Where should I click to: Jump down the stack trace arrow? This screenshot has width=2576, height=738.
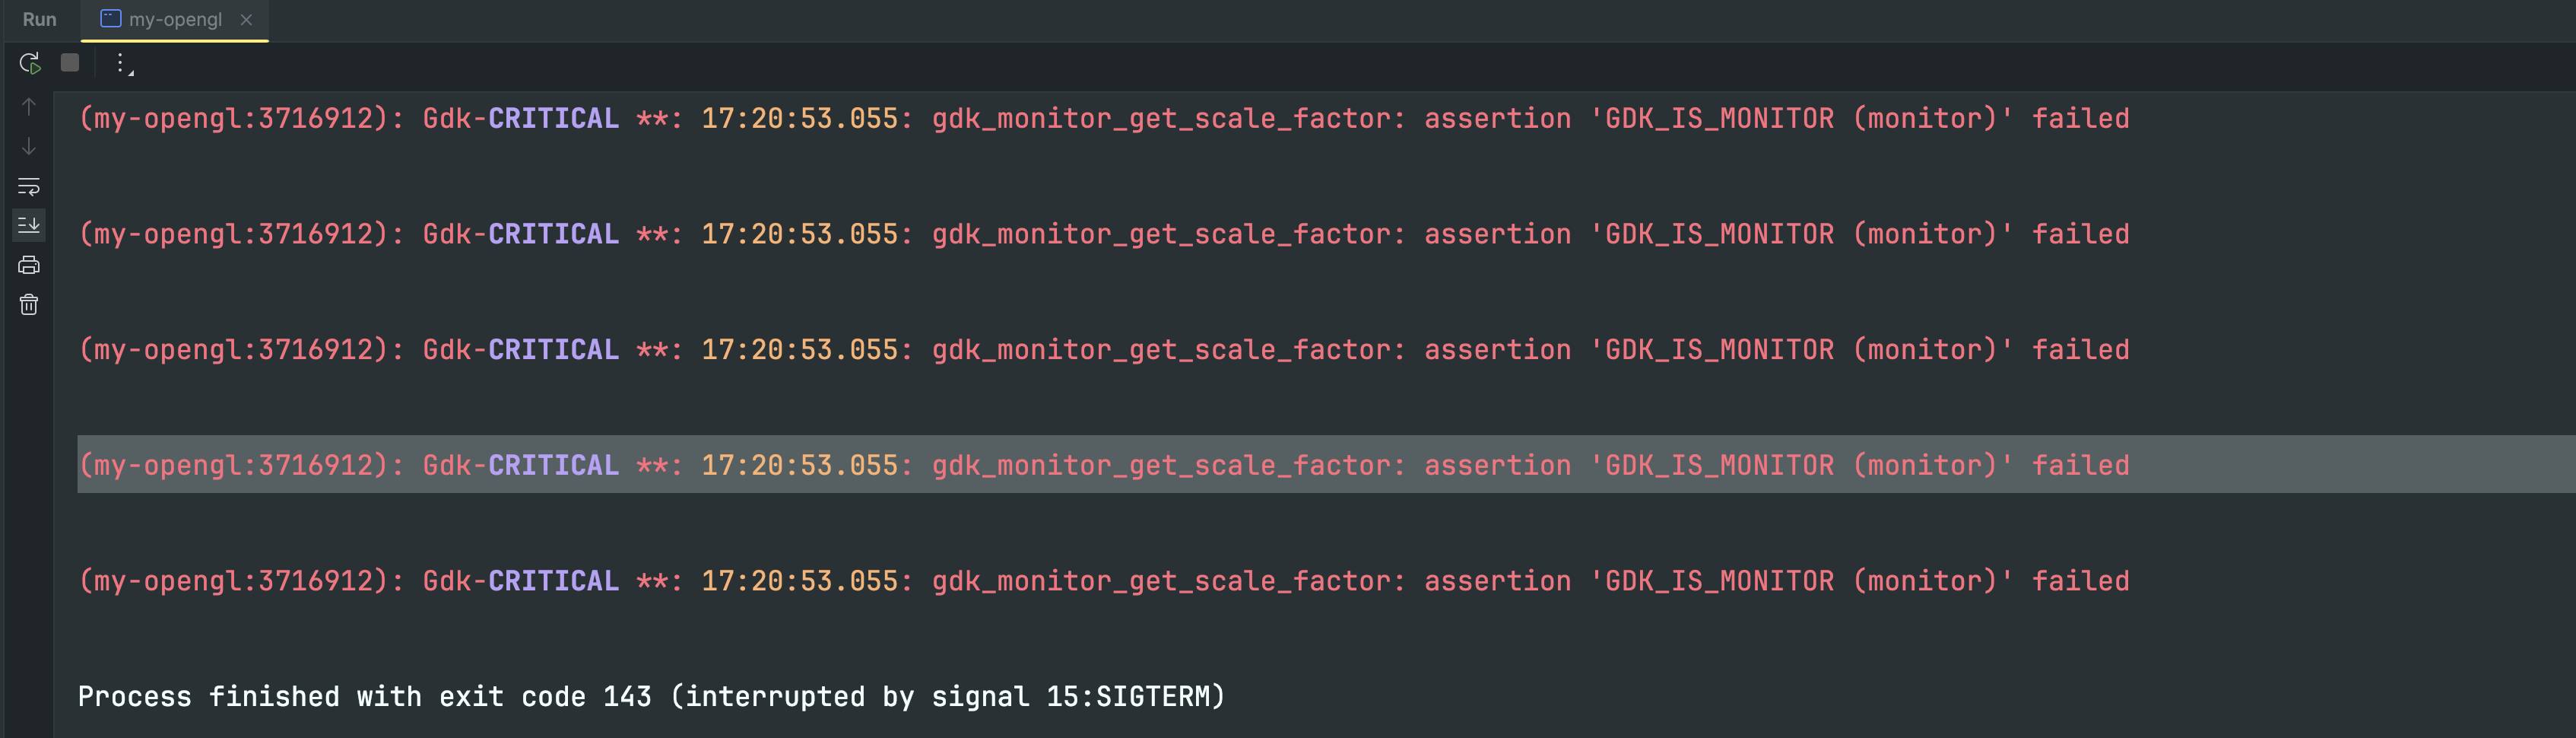pyautogui.click(x=29, y=147)
